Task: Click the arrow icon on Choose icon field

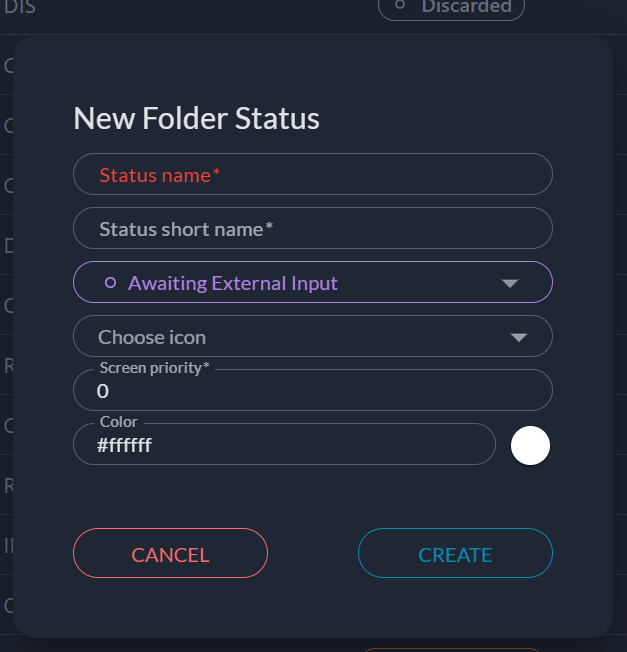Action: [518, 337]
